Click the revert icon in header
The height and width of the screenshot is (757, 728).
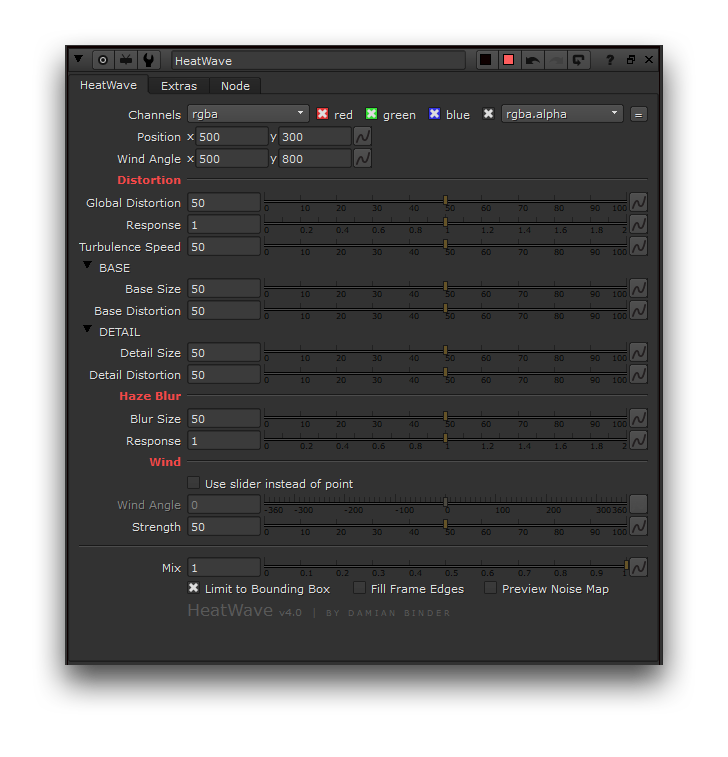coord(579,60)
